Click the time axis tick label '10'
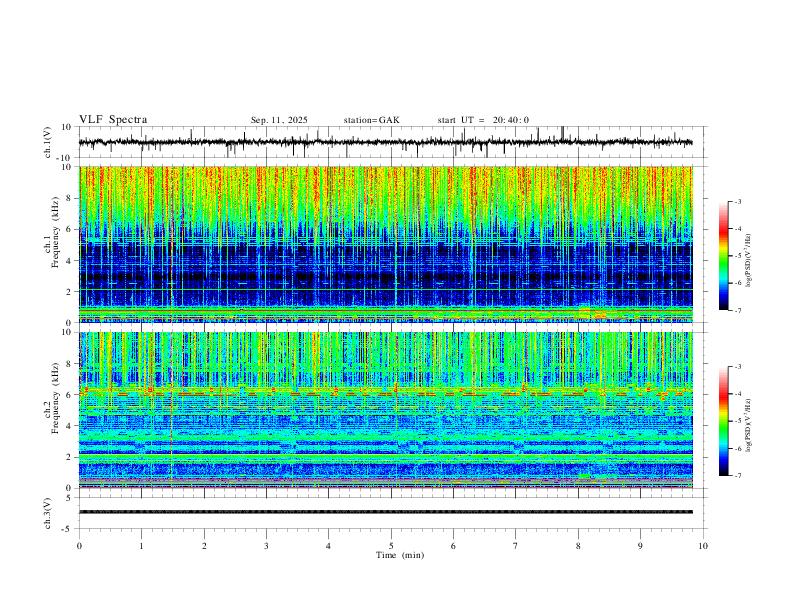 pos(703,546)
